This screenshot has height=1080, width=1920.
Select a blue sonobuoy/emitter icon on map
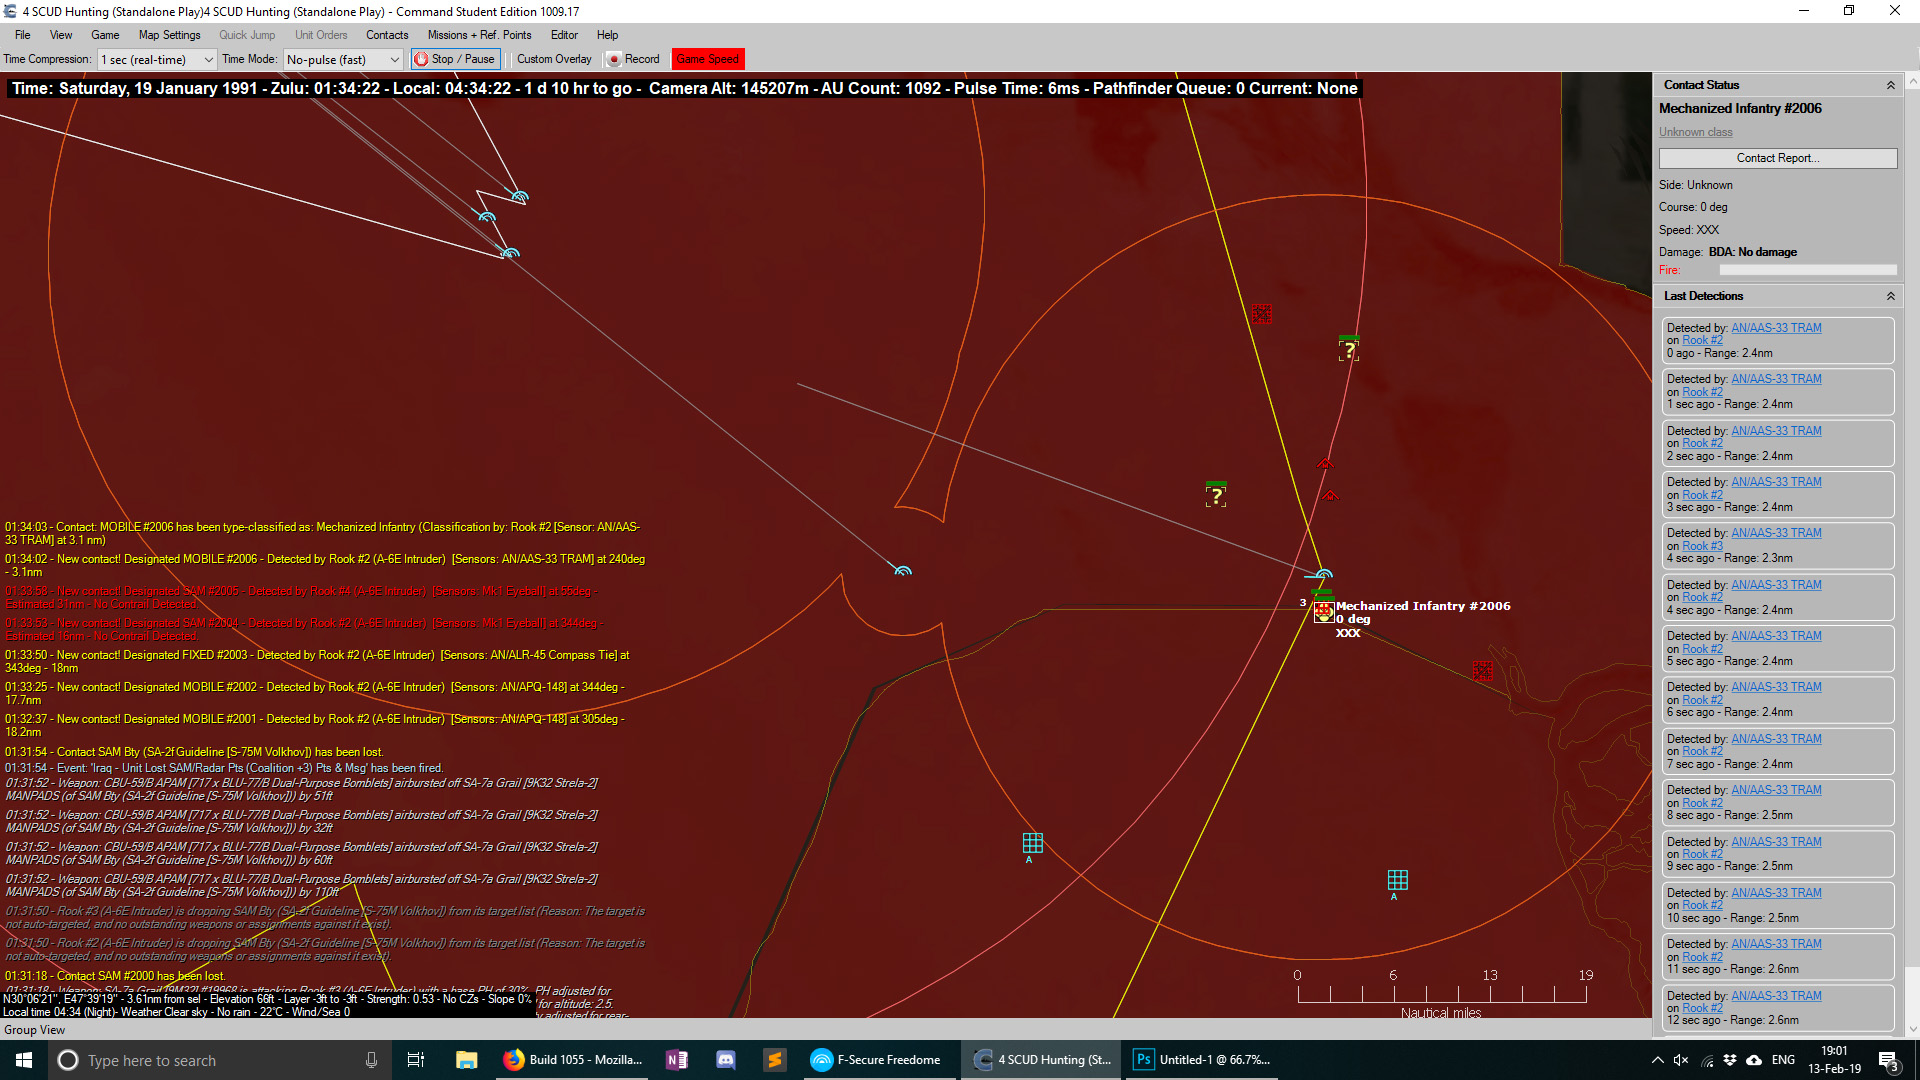903,570
